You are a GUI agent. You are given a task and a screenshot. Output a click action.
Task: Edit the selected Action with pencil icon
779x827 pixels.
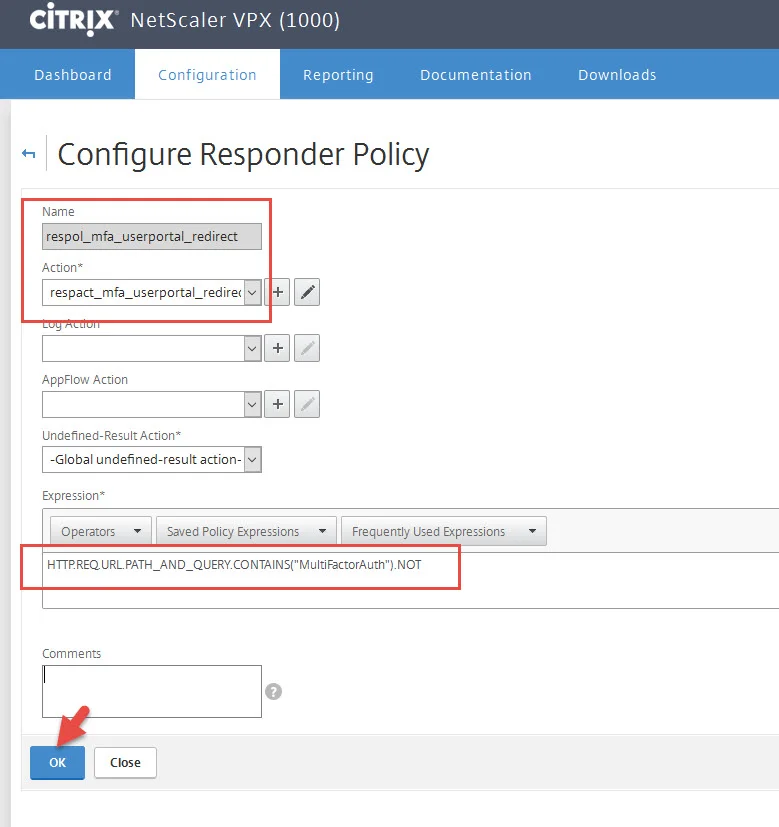click(307, 292)
